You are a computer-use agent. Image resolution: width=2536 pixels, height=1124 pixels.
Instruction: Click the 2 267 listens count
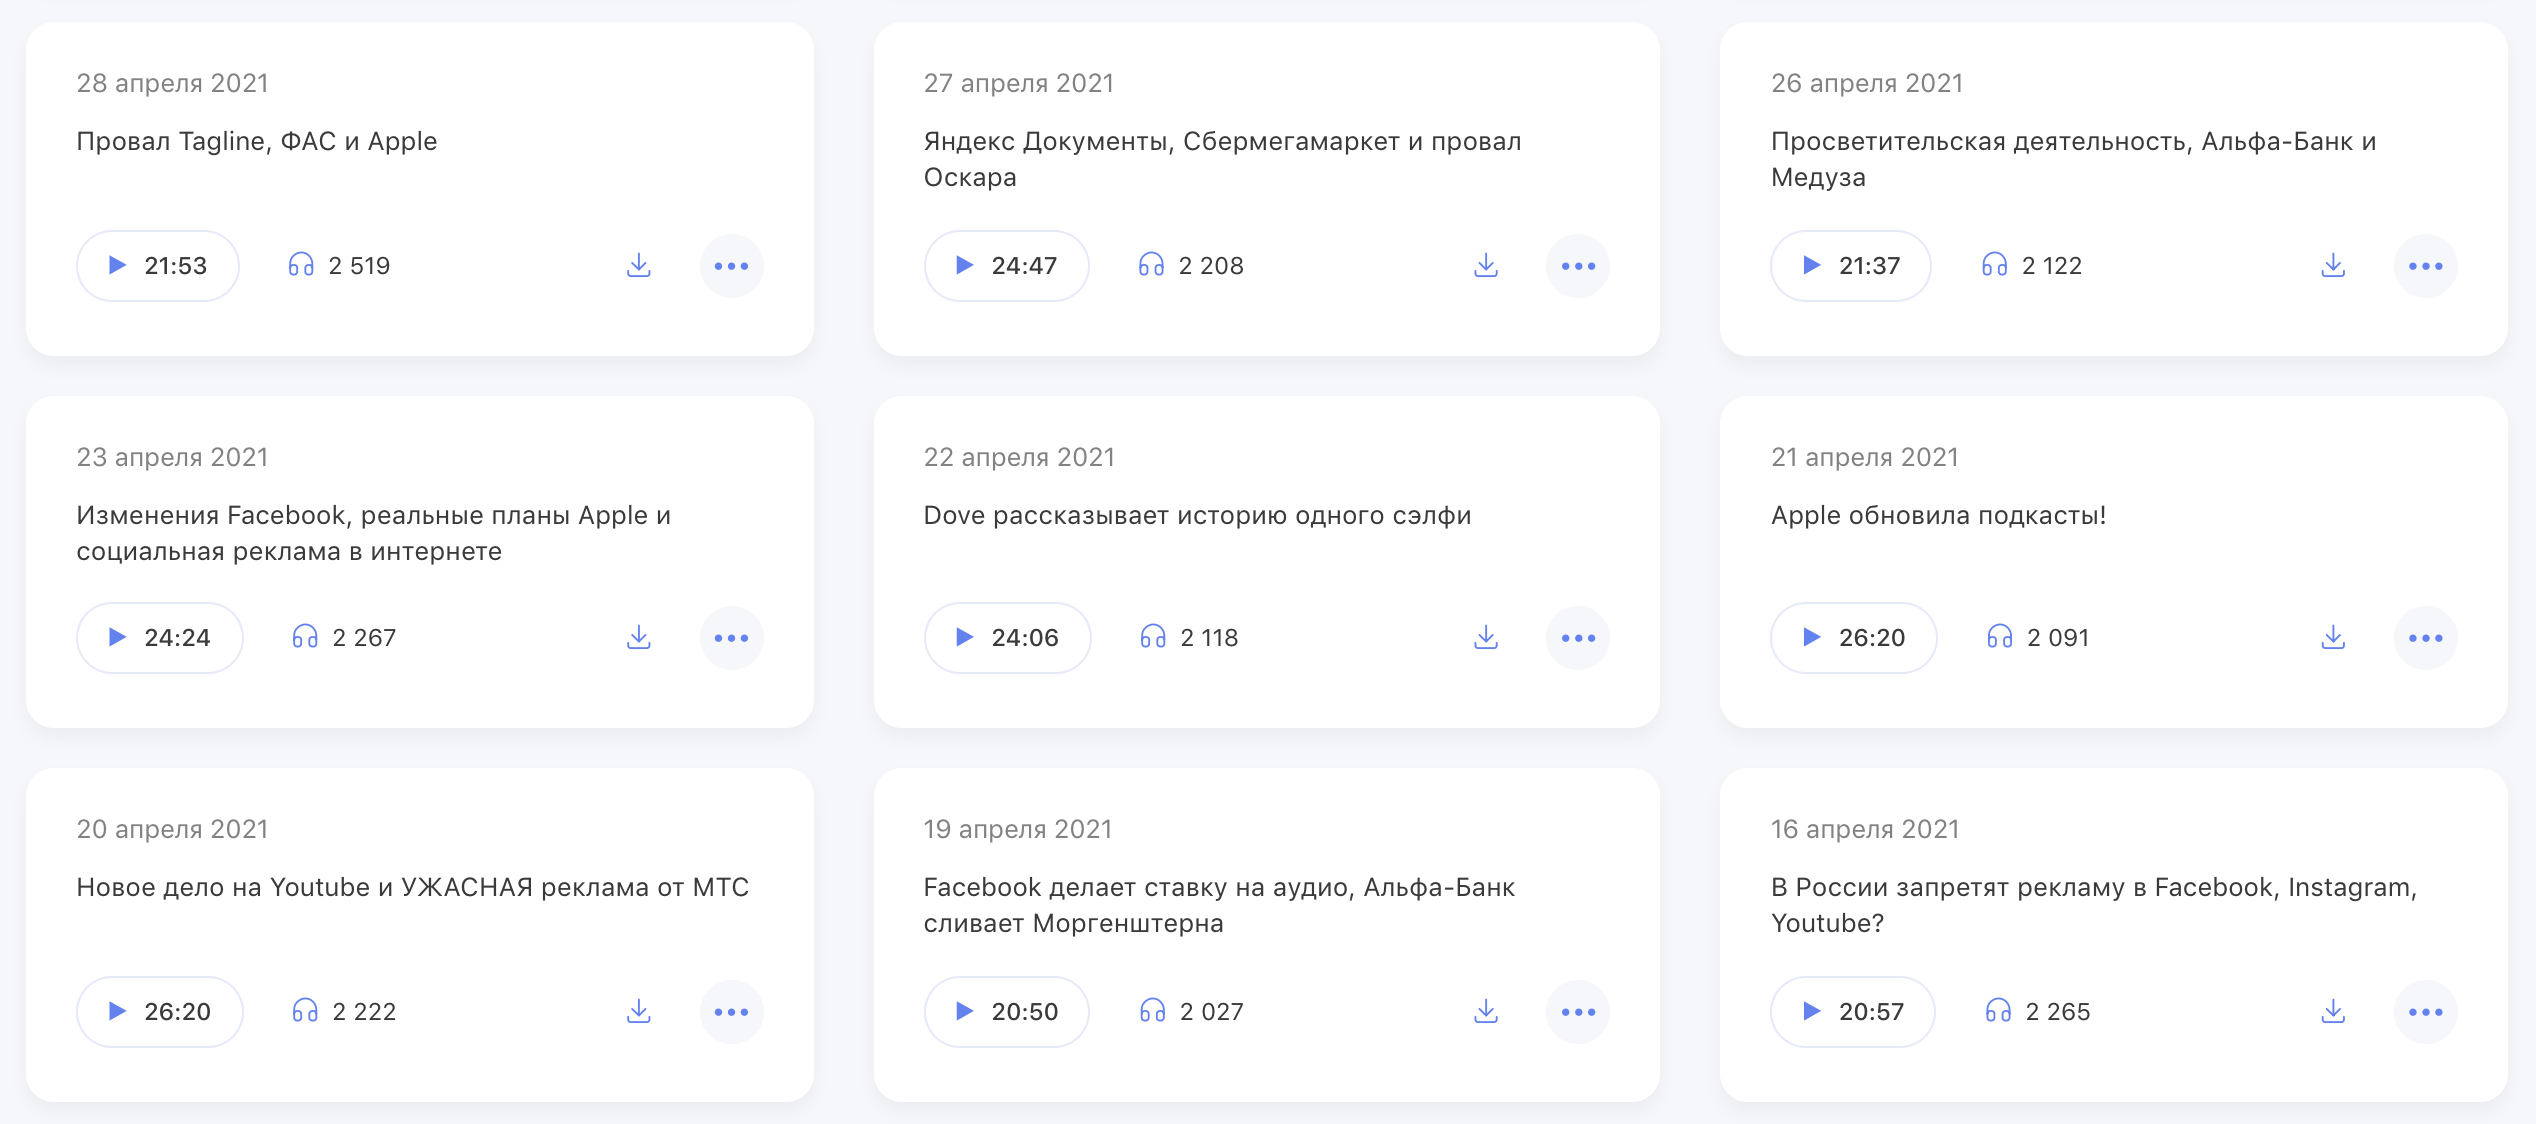tap(364, 638)
